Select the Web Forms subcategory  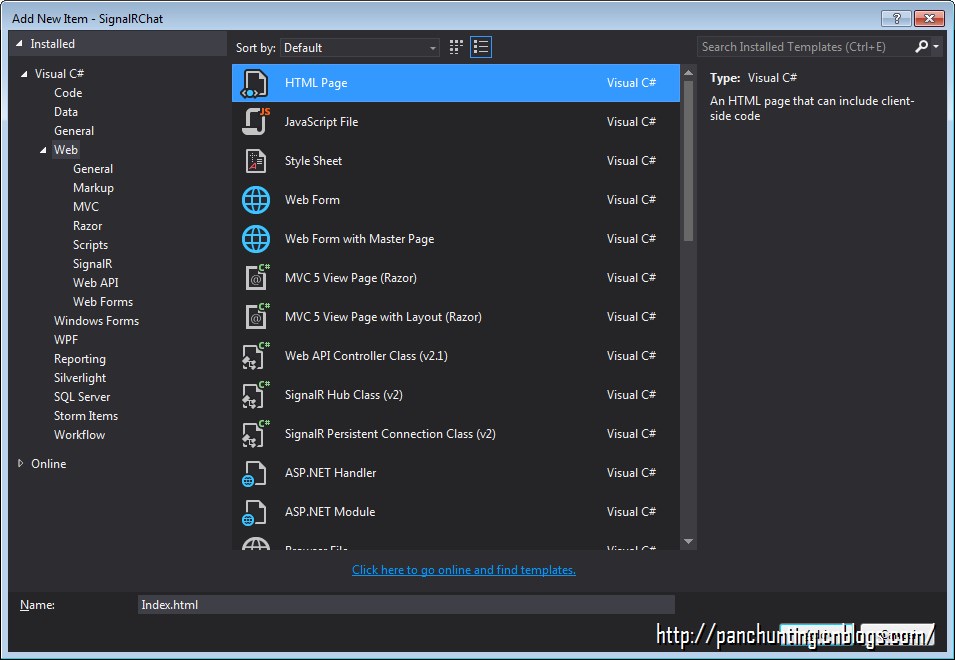(103, 301)
